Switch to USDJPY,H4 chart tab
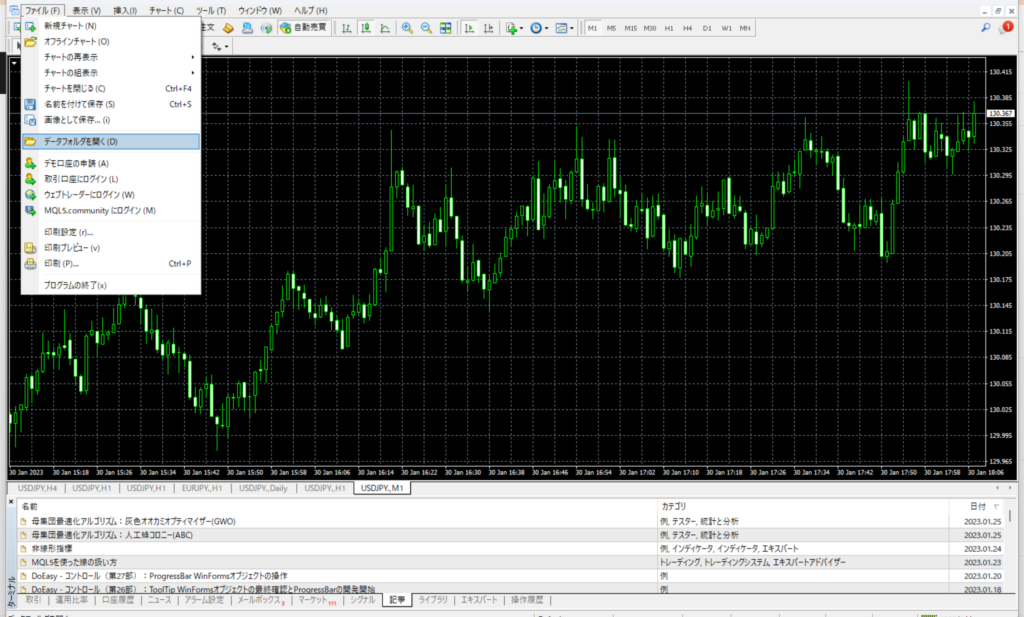Screen dimensions: 1024x617 37,488
